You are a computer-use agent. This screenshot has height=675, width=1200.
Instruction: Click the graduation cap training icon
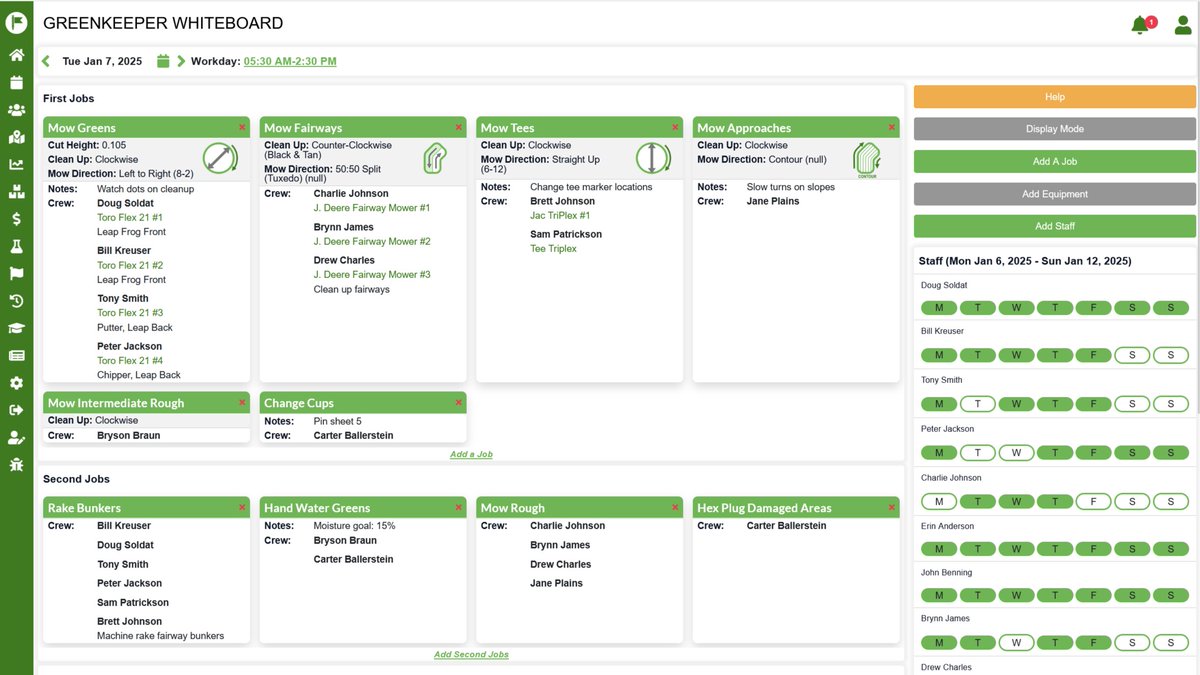click(15, 328)
